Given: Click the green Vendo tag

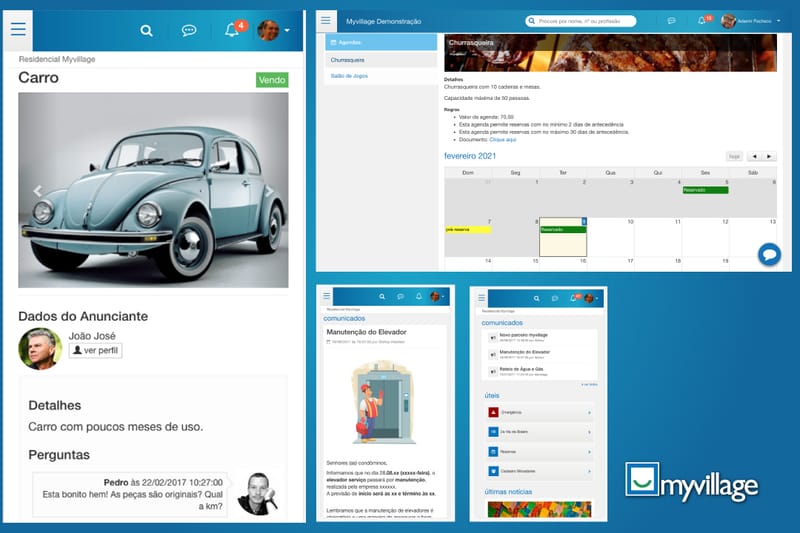Looking at the screenshot, I should pyautogui.click(x=272, y=80).
